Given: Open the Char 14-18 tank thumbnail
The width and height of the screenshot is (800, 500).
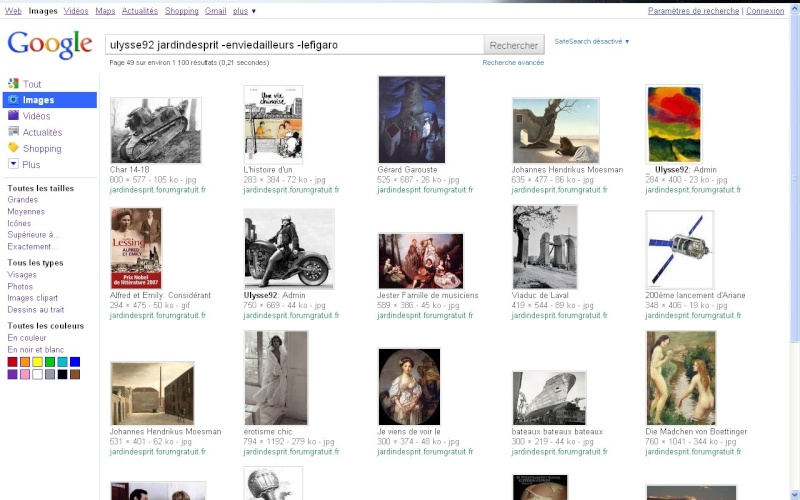Looking at the screenshot, I should pyautogui.click(x=156, y=131).
